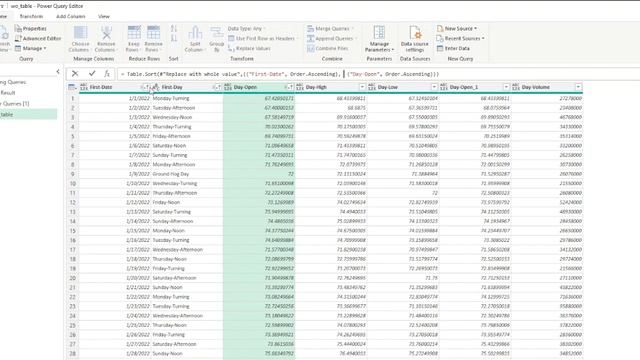
Task: Click the data type icon of First-Day column
Action: 156,87
